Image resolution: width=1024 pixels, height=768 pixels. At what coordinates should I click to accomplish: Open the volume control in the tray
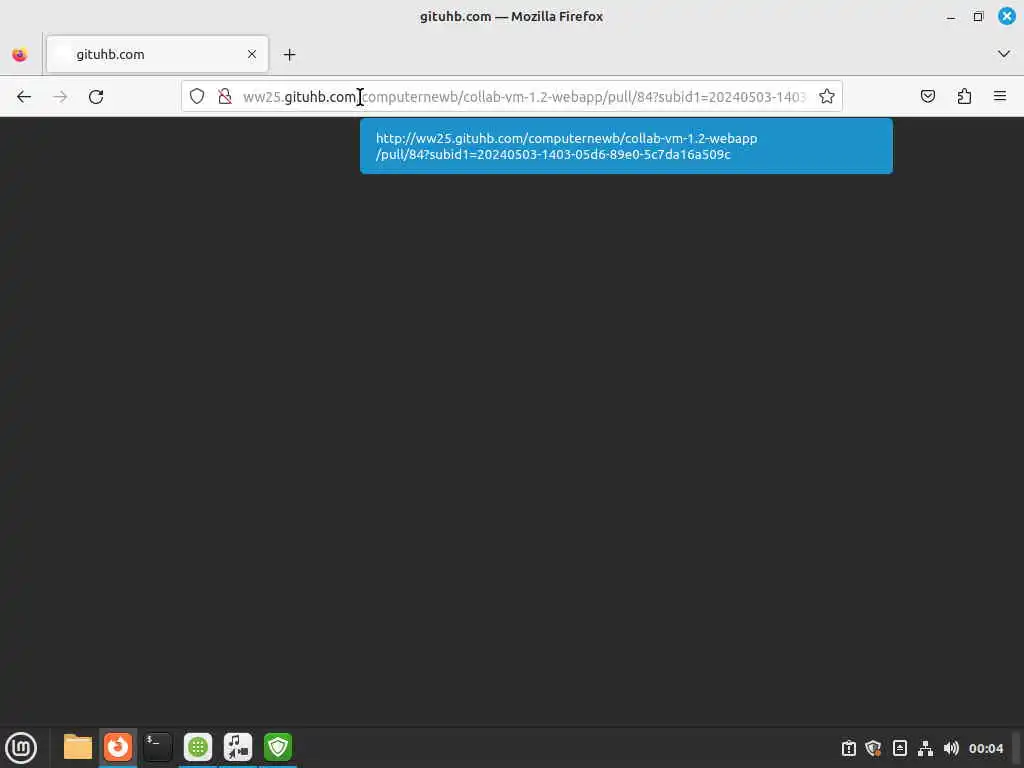(951, 748)
